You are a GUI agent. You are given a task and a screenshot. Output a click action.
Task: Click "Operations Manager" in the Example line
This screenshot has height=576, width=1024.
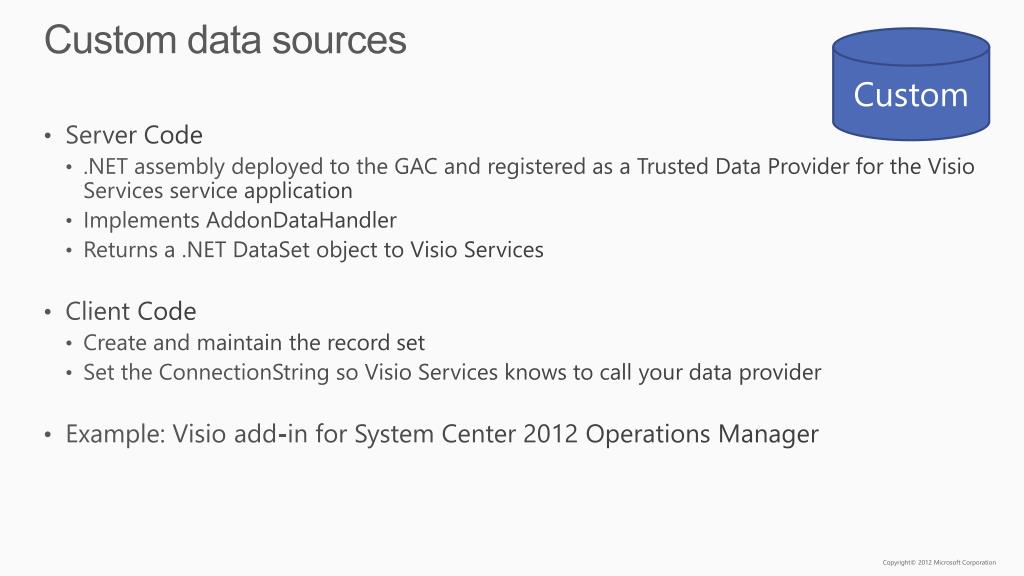pyautogui.click(x=702, y=434)
